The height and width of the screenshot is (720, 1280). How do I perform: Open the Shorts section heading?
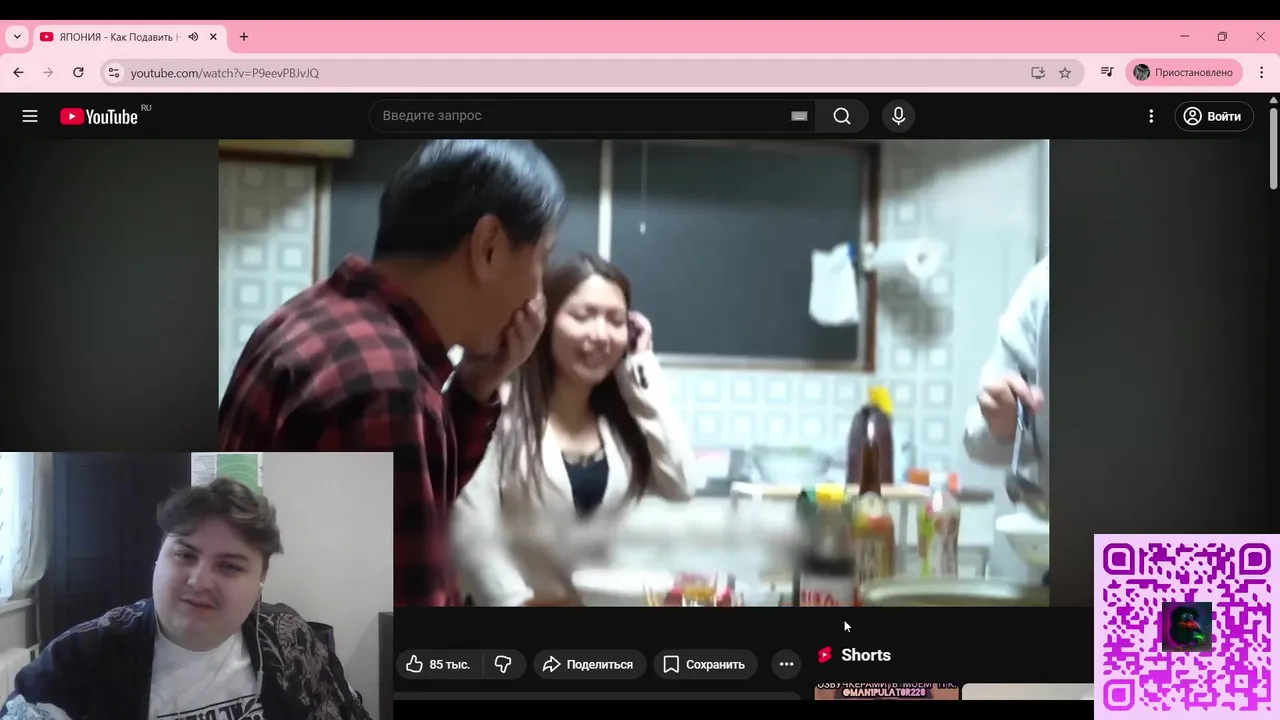point(866,655)
